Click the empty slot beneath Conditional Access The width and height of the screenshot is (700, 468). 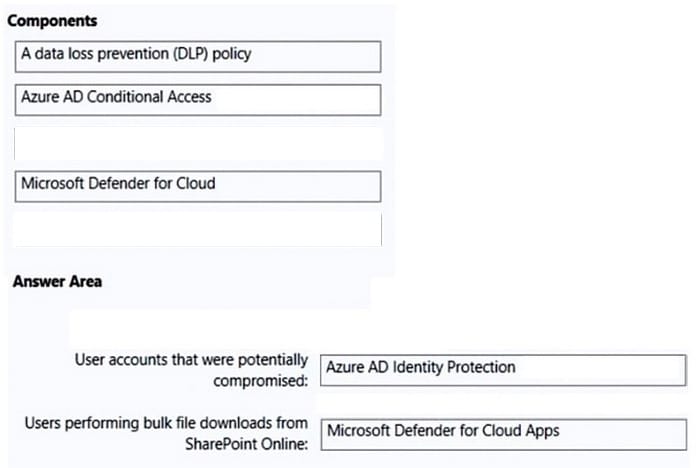(x=198, y=143)
